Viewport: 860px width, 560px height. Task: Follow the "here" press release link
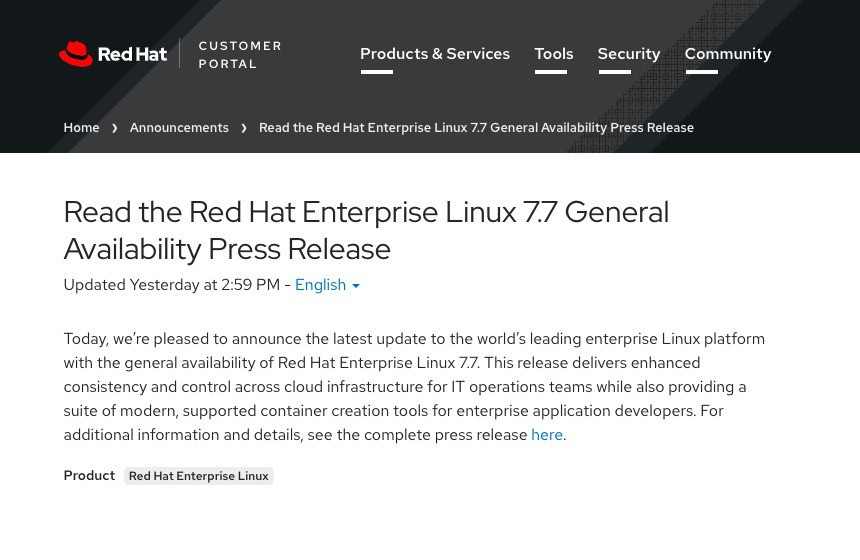[546, 435]
